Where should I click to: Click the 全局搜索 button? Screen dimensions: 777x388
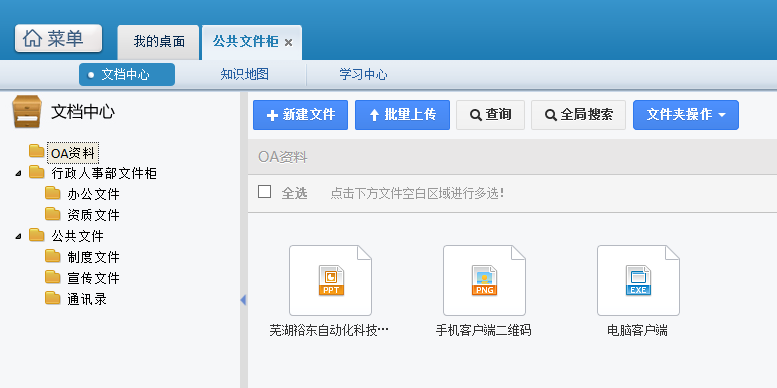click(578, 115)
